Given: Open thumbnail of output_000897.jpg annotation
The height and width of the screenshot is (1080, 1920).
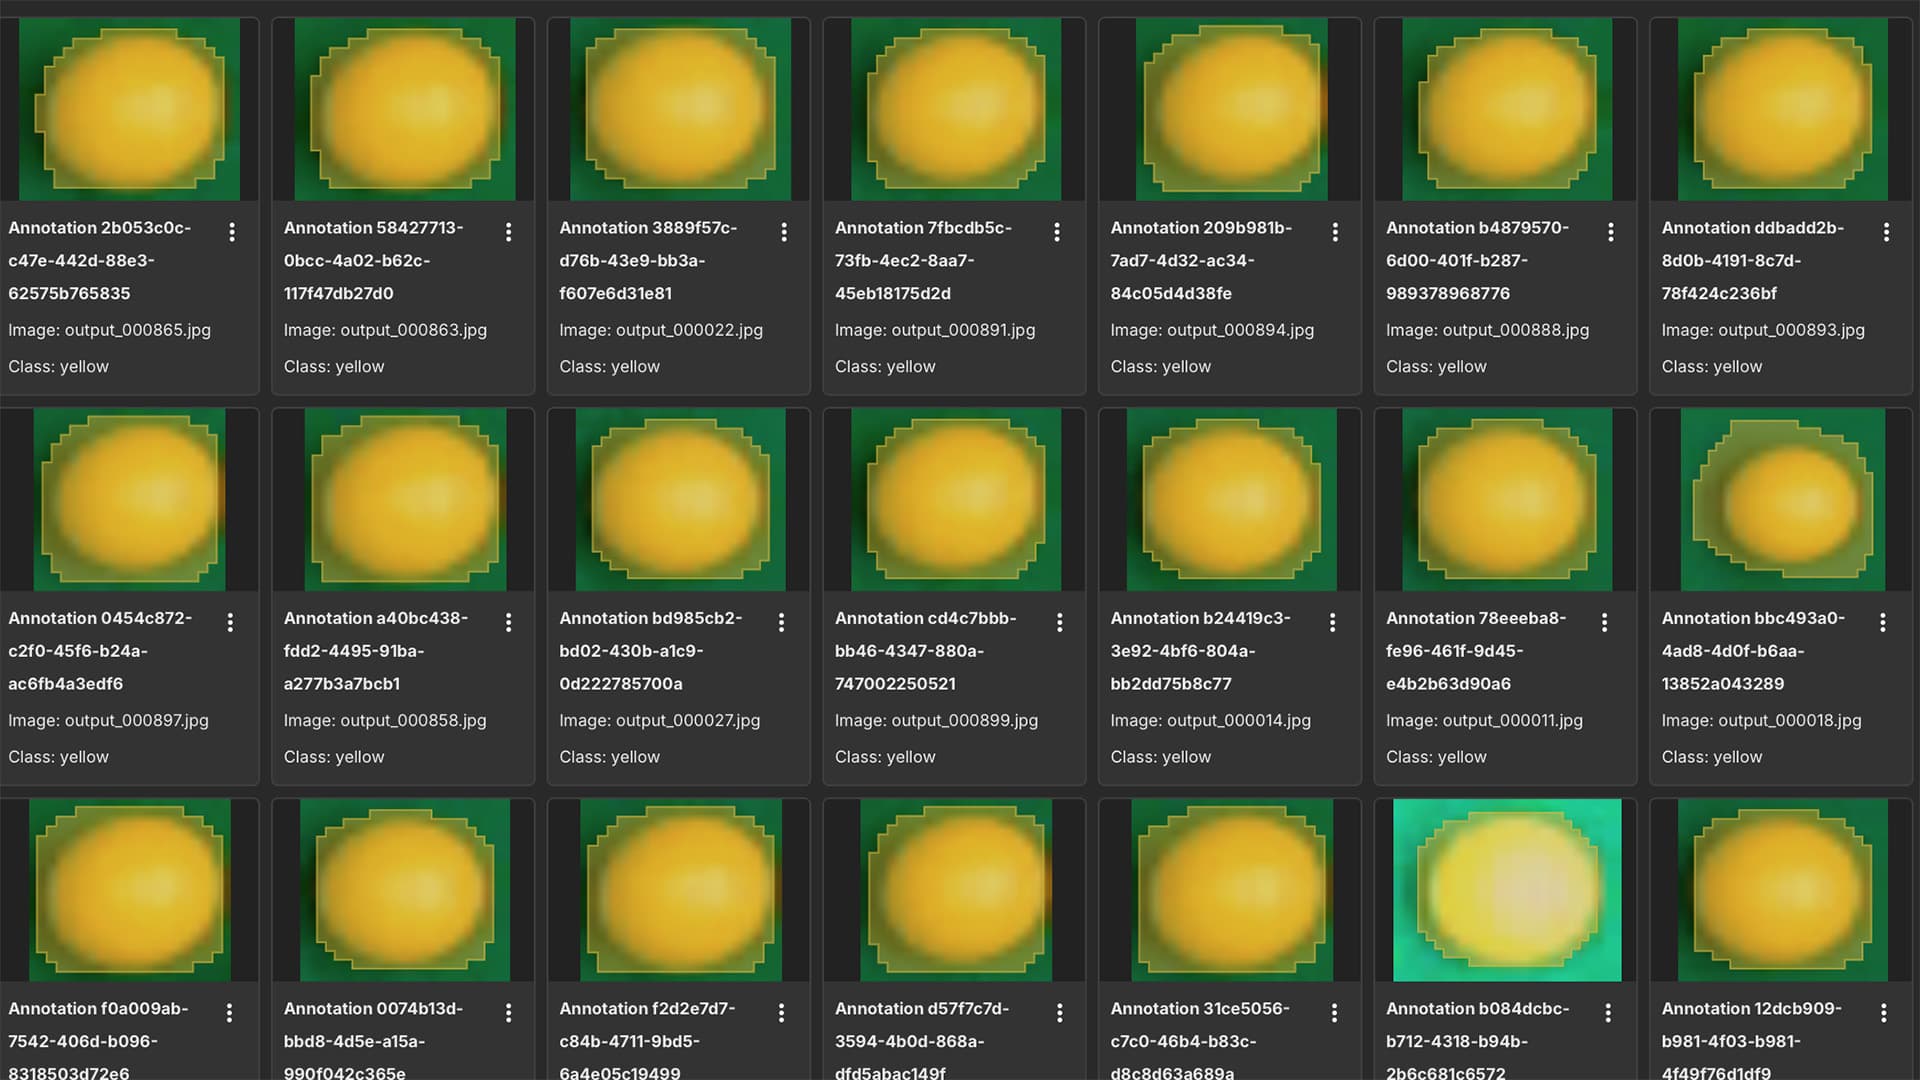Looking at the screenshot, I should [130, 499].
